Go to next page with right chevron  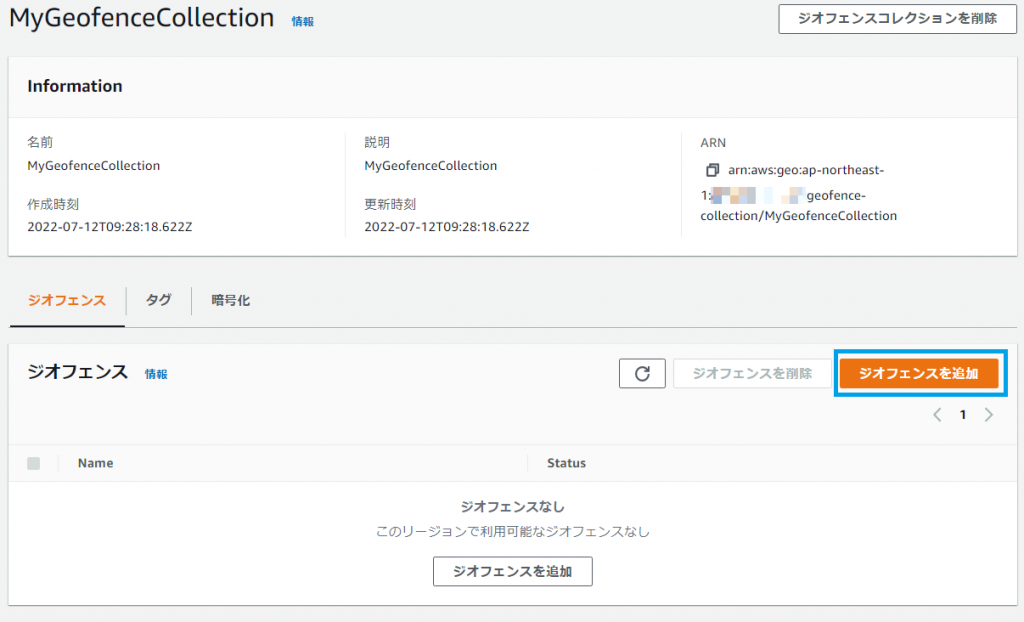(989, 415)
